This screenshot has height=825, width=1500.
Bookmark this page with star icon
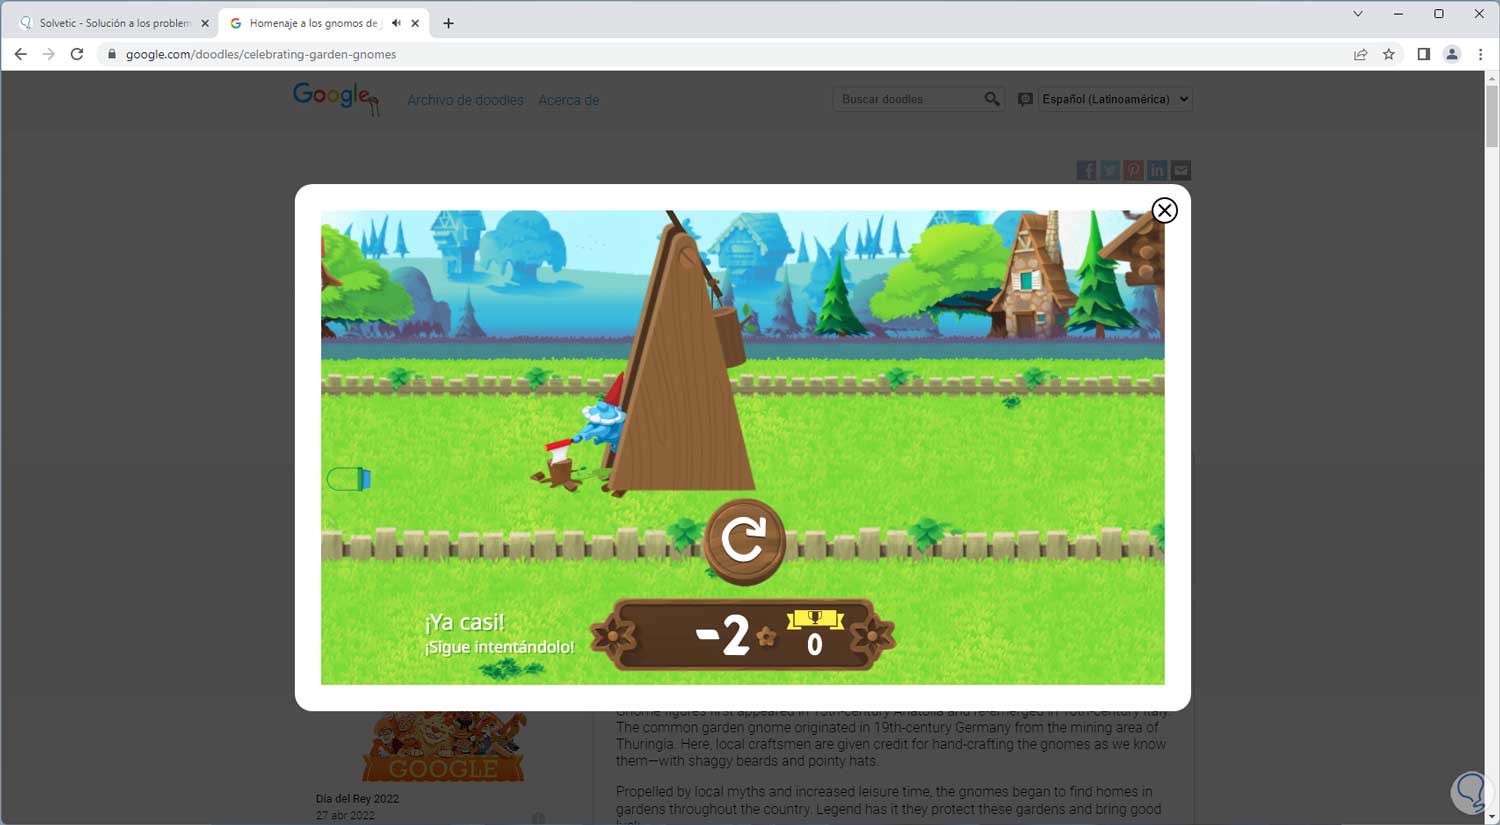point(1389,54)
